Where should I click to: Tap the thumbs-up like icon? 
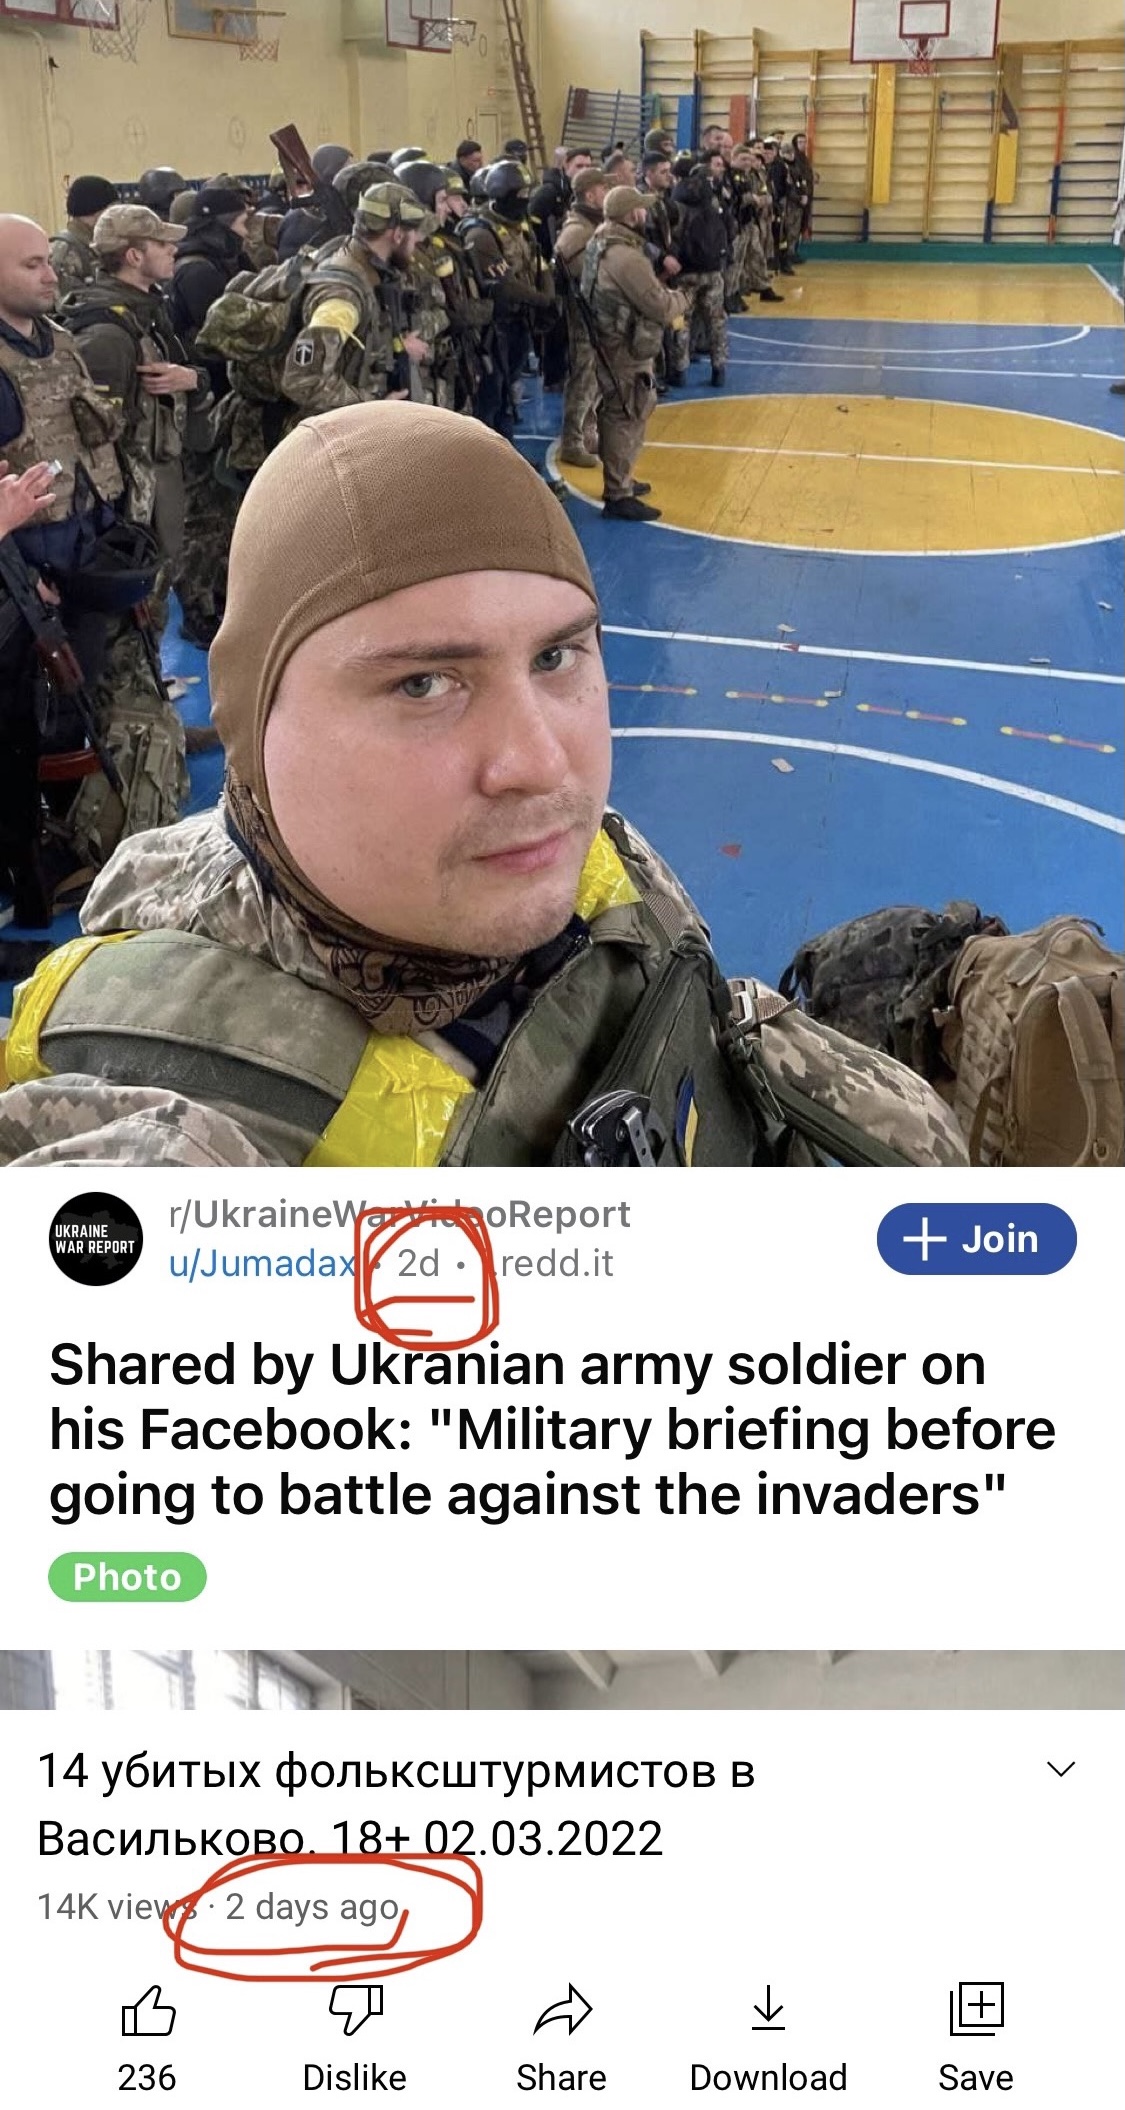point(148,2011)
